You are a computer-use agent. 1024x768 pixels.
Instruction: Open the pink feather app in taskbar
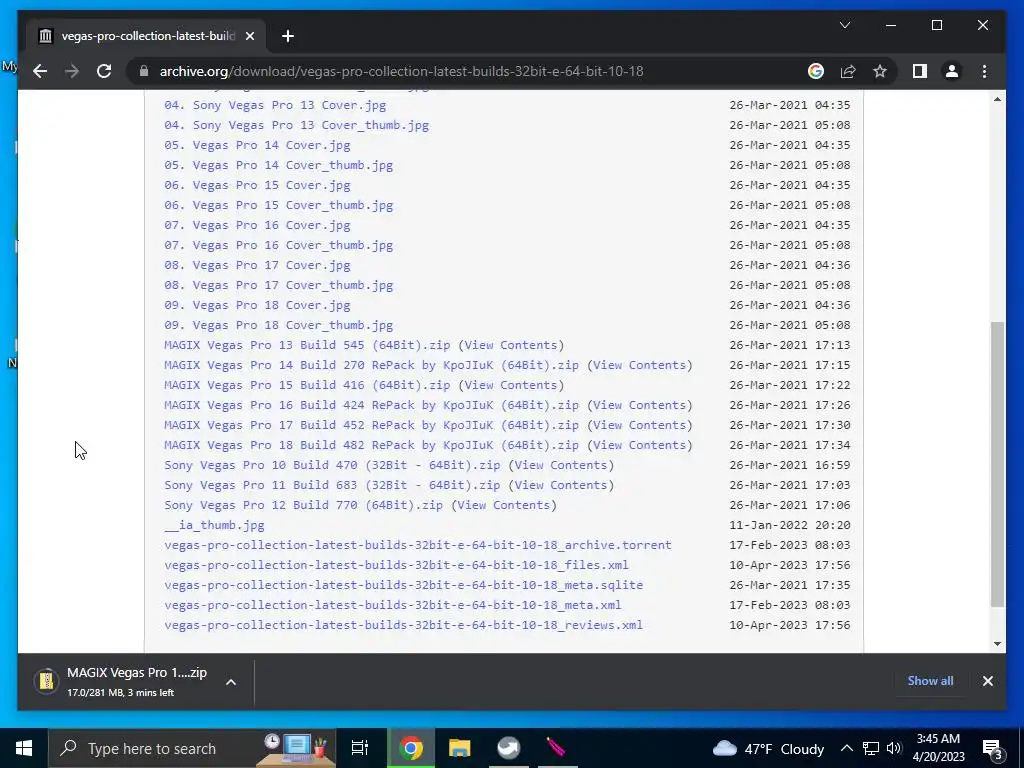556,748
